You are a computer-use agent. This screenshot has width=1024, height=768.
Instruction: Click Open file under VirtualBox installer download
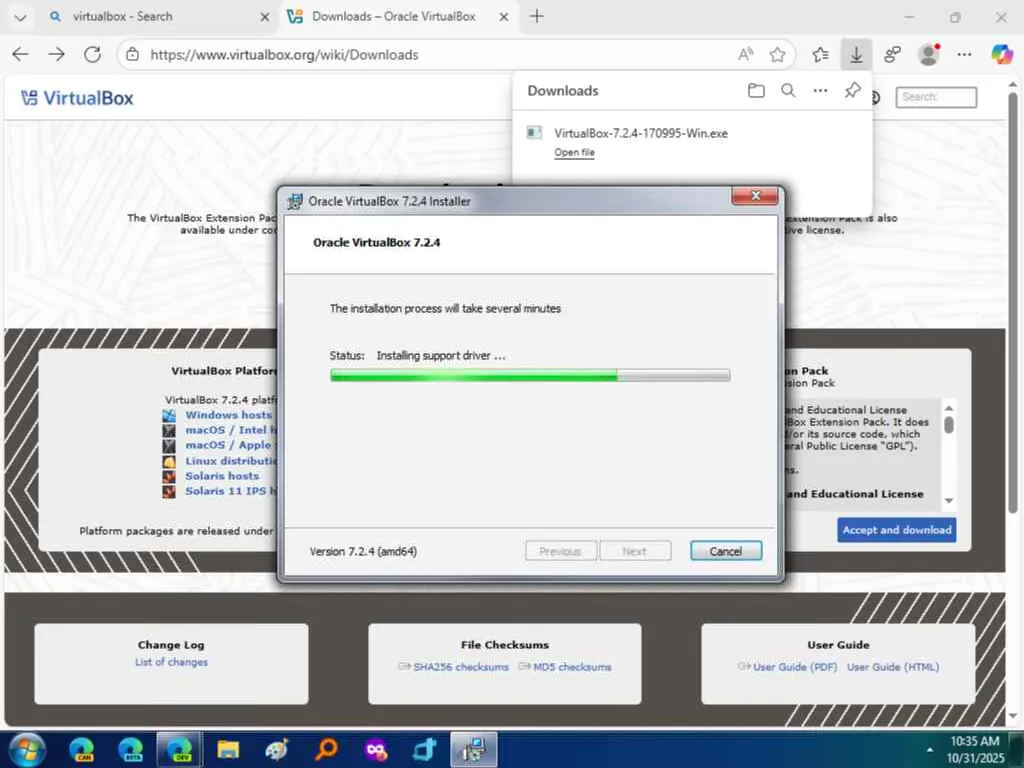point(574,152)
